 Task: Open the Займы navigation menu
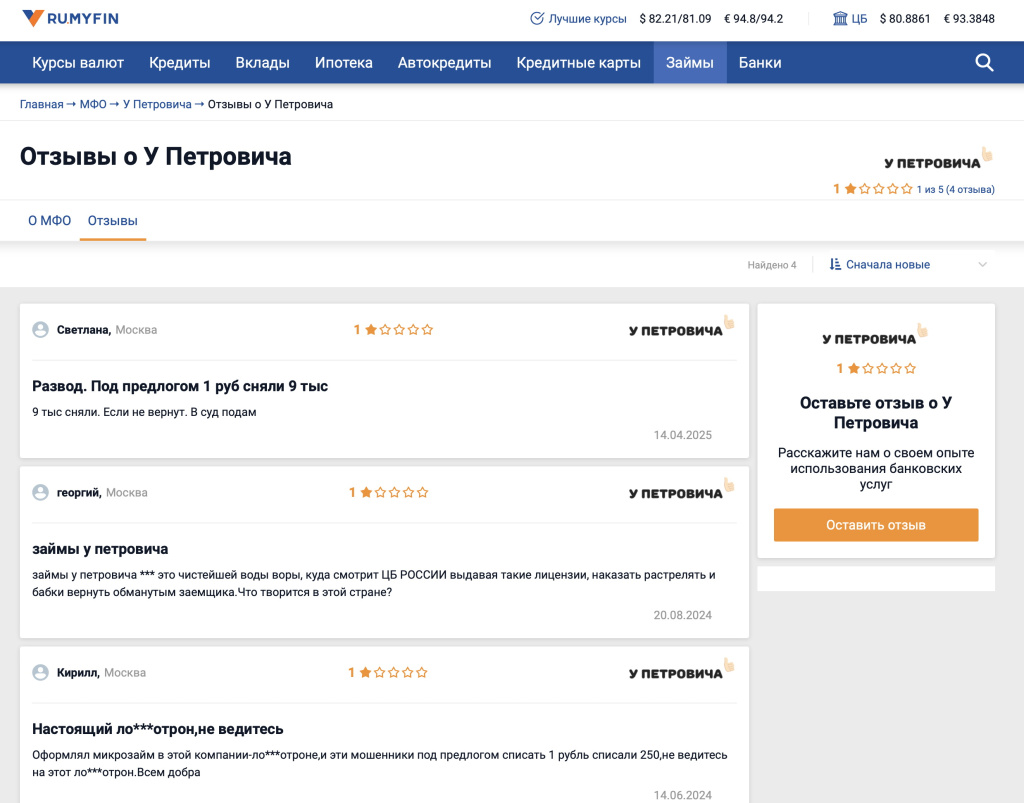(x=690, y=63)
